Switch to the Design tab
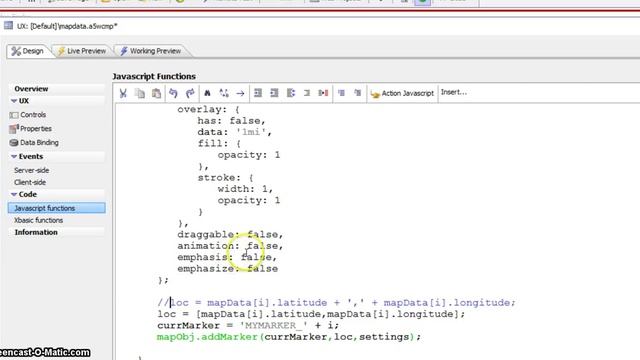 (28, 51)
